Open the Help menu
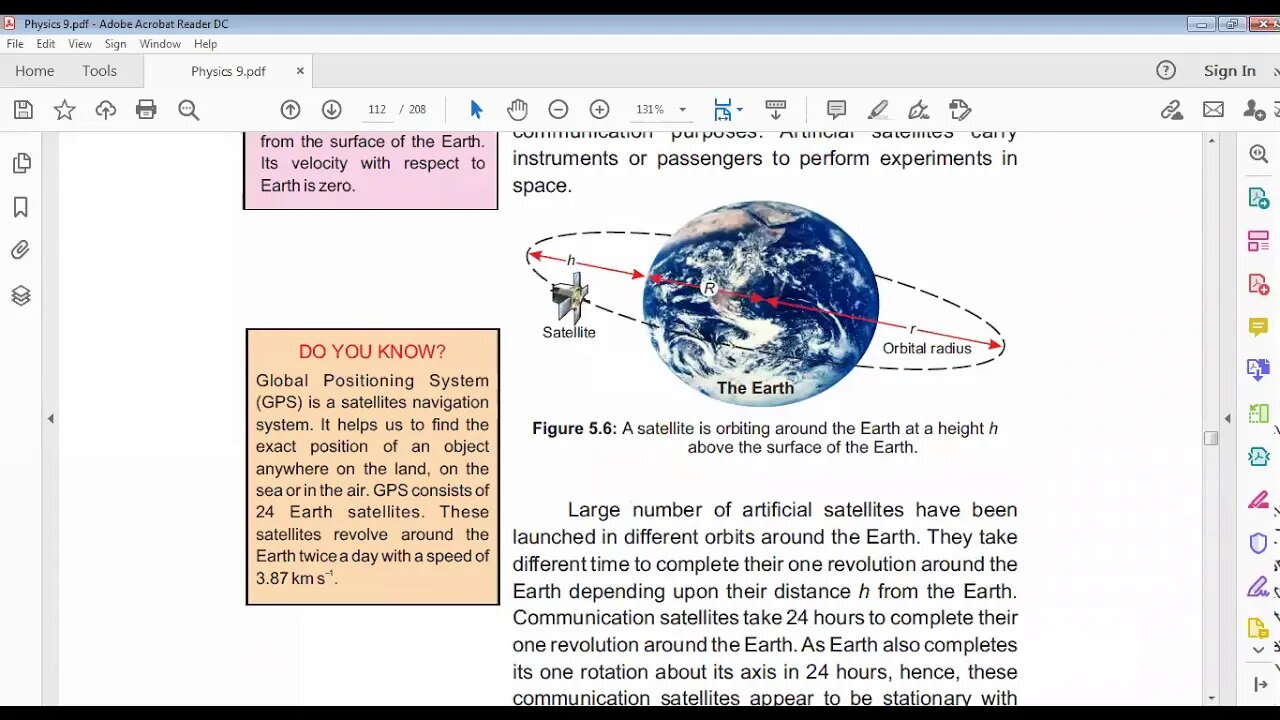Viewport: 1280px width, 720px height. (x=205, y=44)
